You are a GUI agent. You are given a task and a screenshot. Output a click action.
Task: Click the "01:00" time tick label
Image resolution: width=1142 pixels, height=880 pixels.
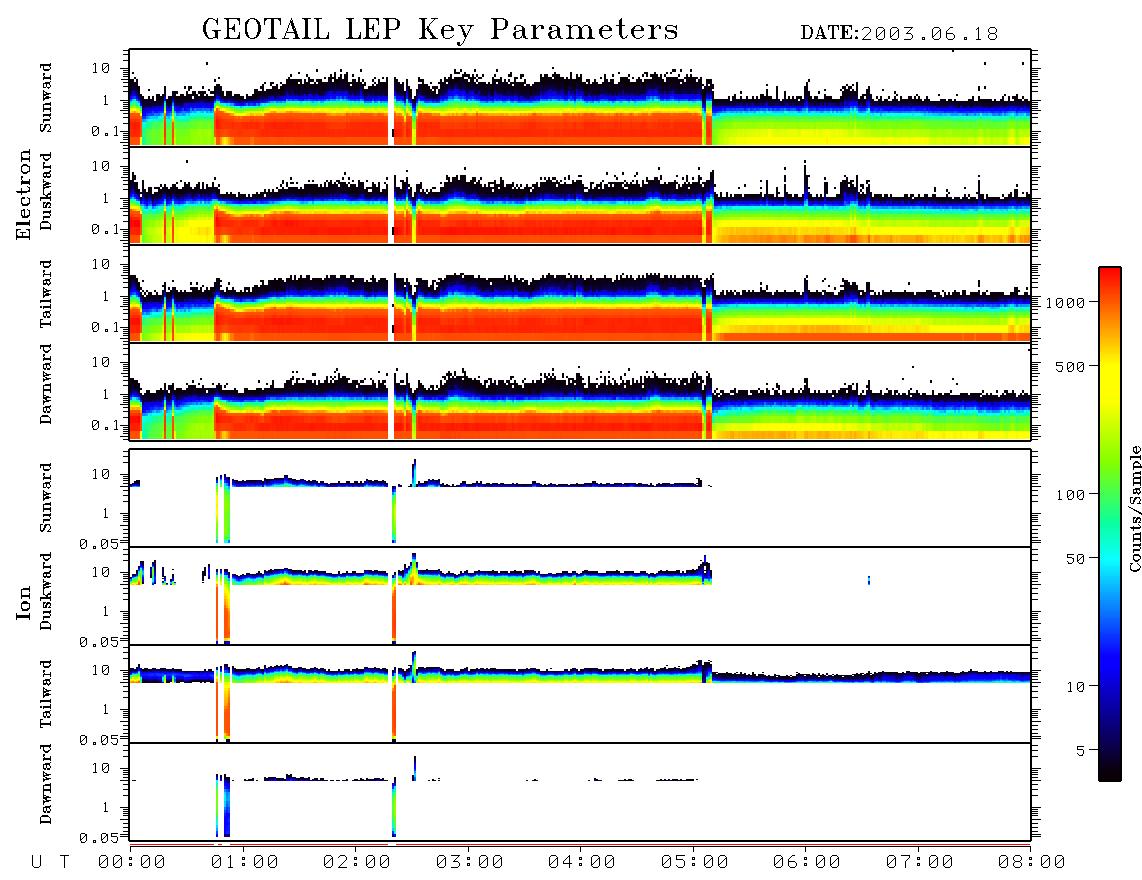coord(245,863)
